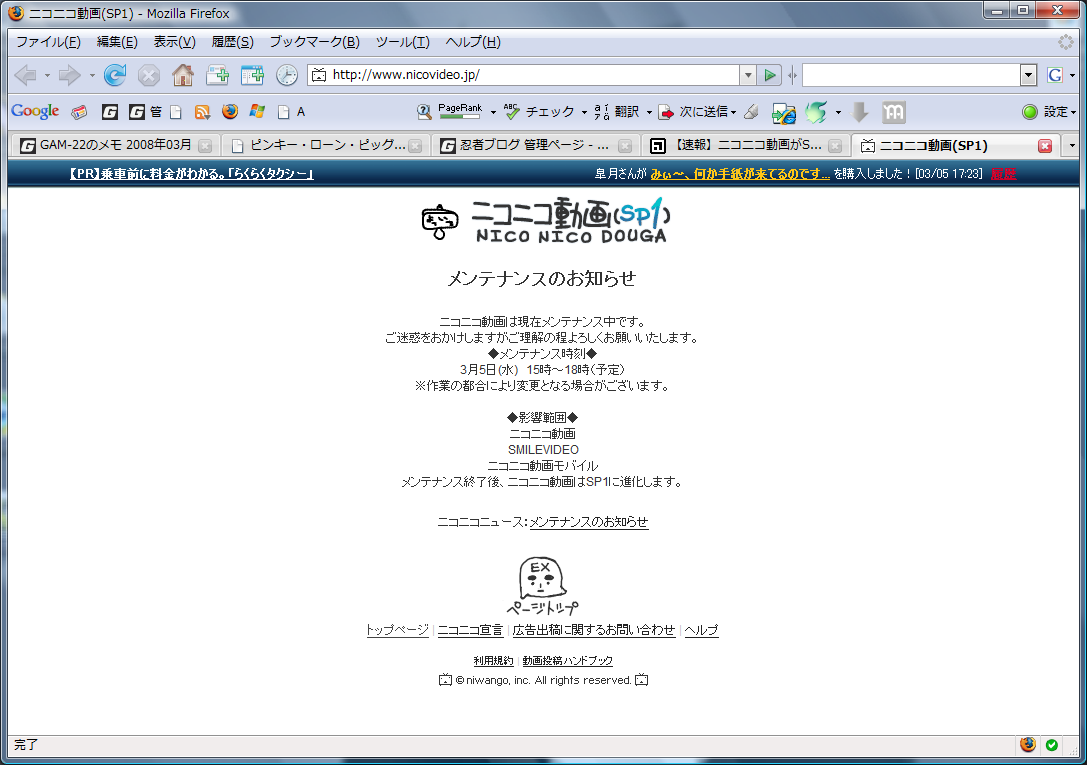Stop loading with the stop icon
1087x765 pixels.
click(148, 75)
